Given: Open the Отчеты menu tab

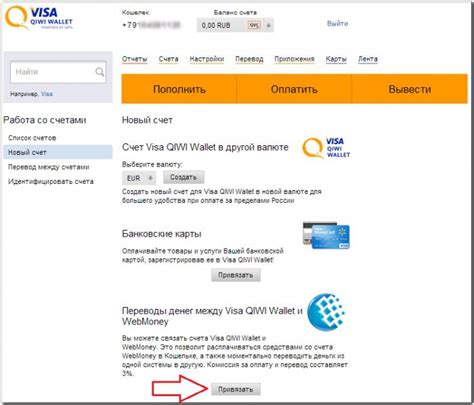Looking at the screenshot, I should point(135,59).
